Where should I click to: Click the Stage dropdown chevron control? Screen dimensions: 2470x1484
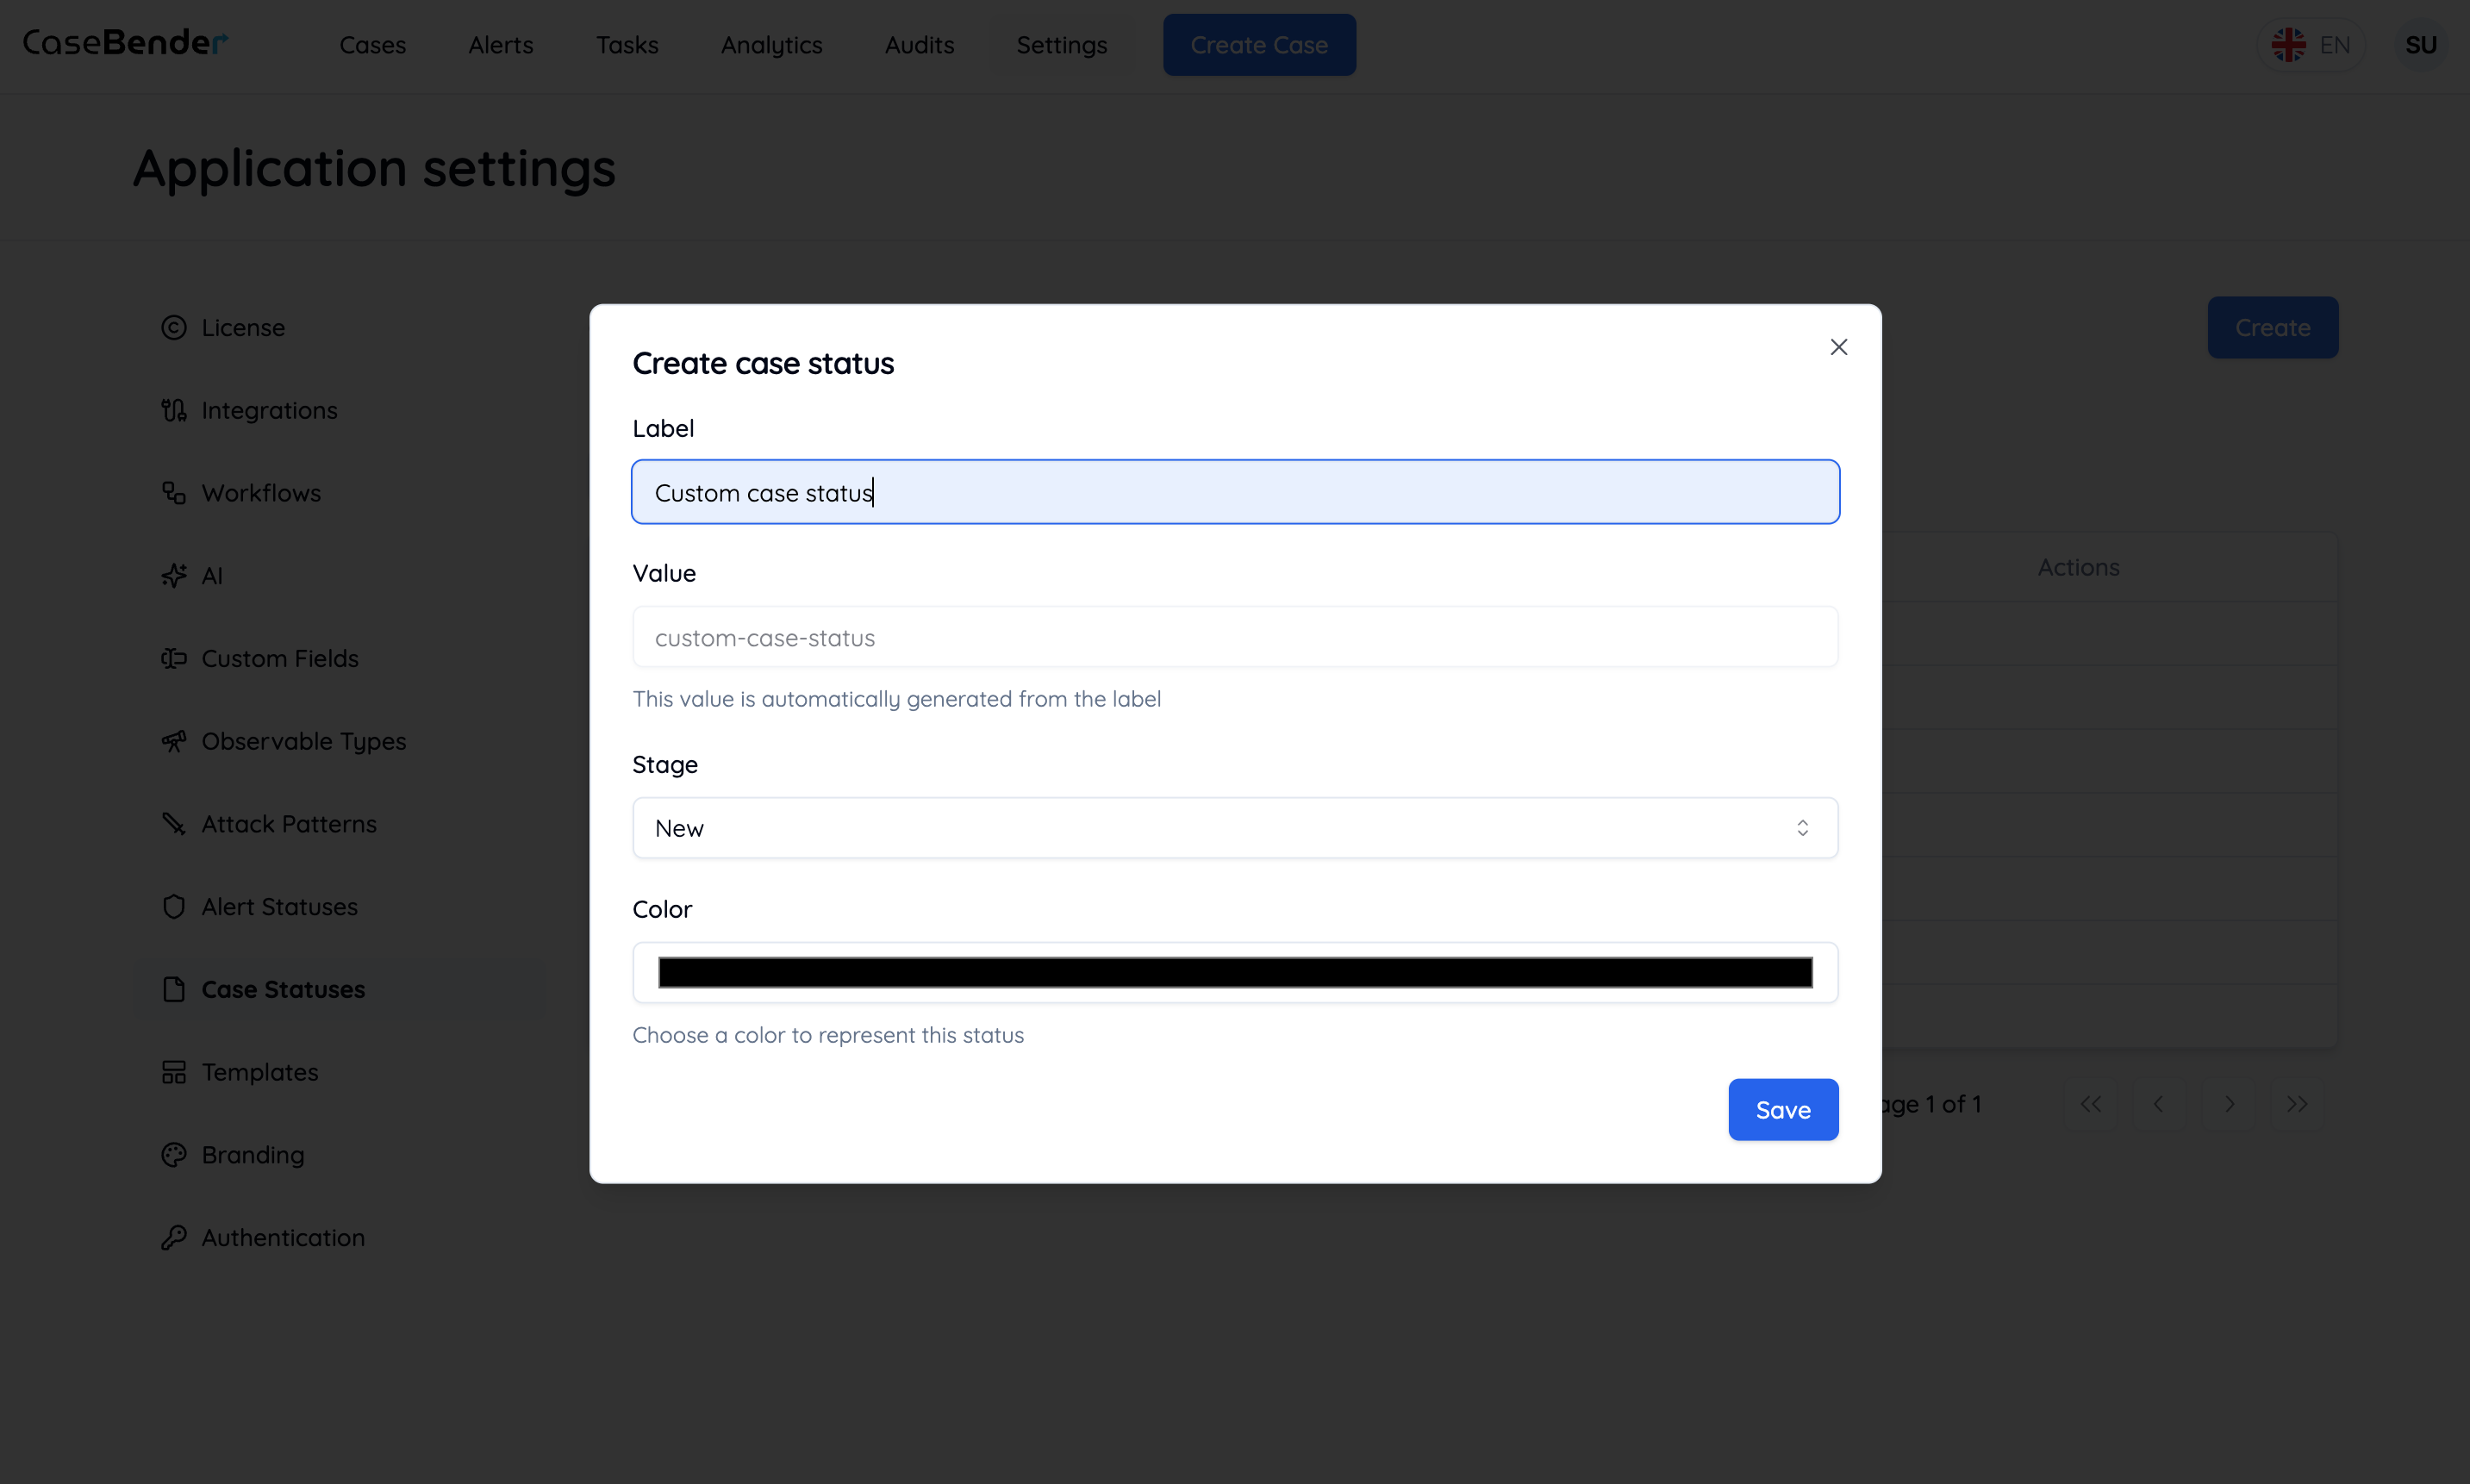pyautogui.click(x=1803, y=827)
